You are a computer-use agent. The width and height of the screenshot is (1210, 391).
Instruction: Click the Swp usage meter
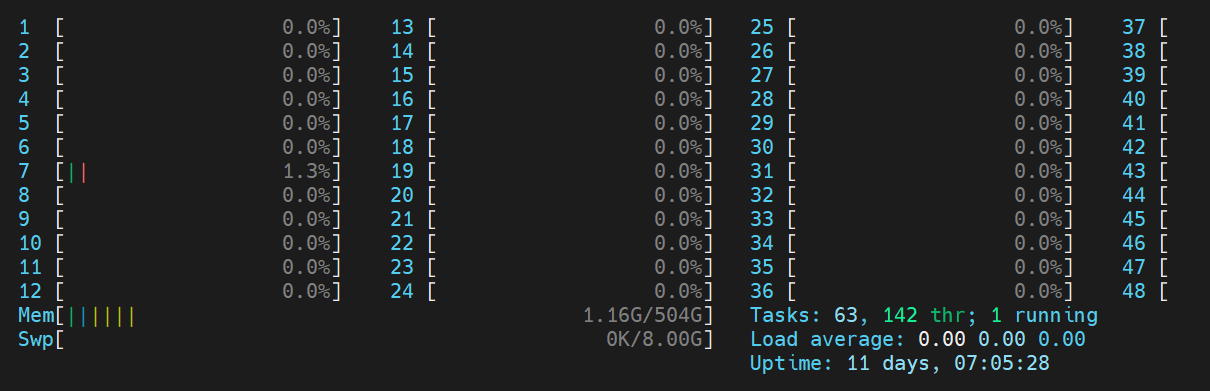tap(385, 340)
